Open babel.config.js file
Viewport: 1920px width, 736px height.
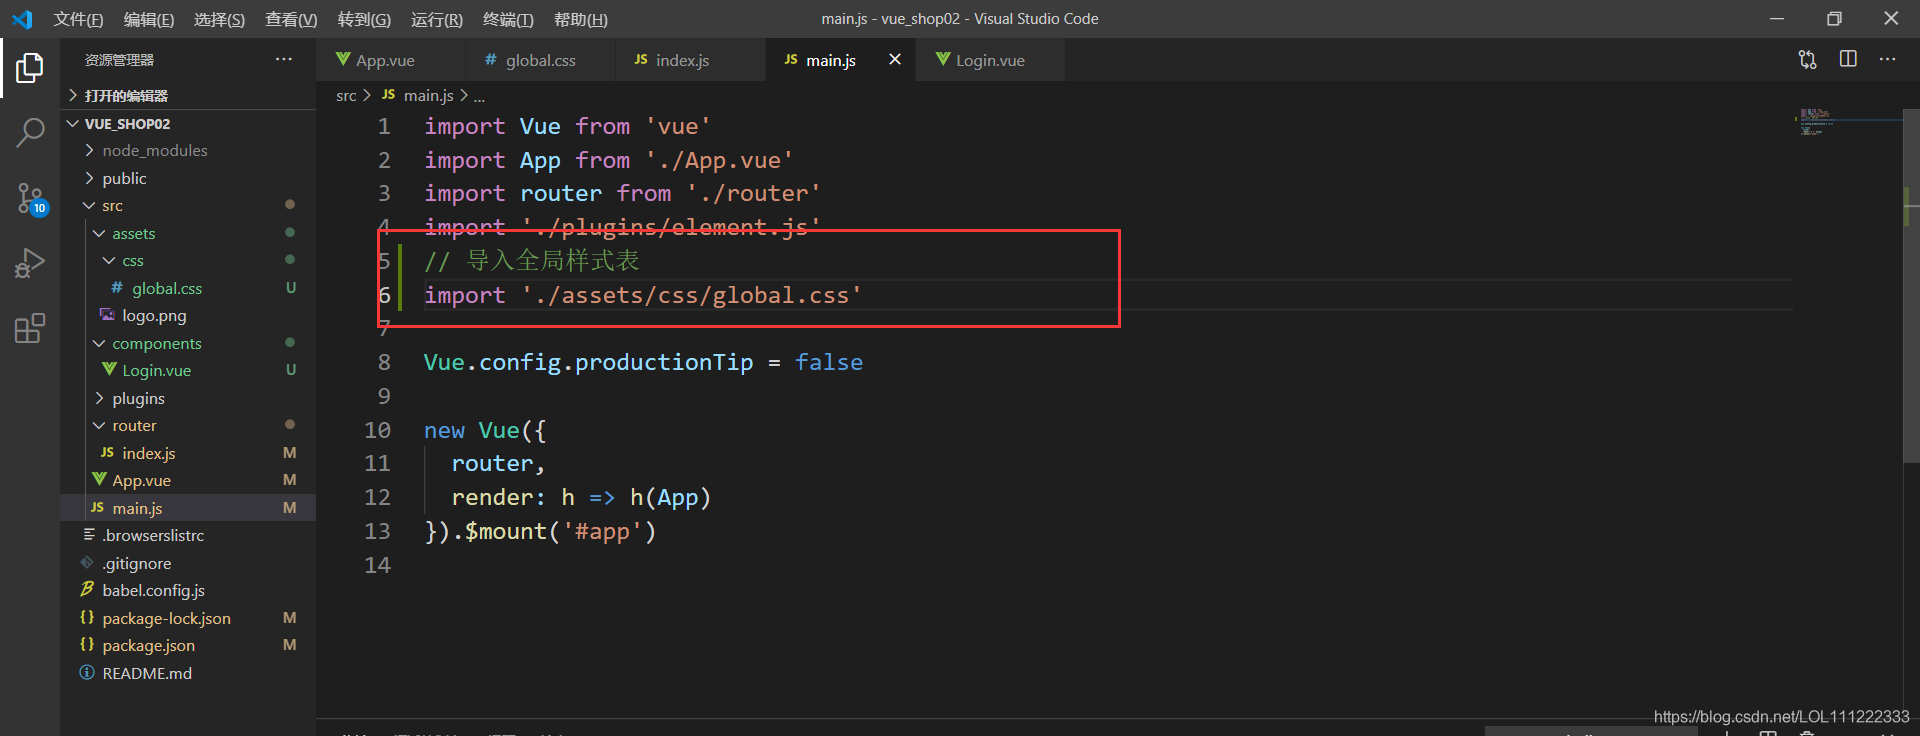[188, 591]
